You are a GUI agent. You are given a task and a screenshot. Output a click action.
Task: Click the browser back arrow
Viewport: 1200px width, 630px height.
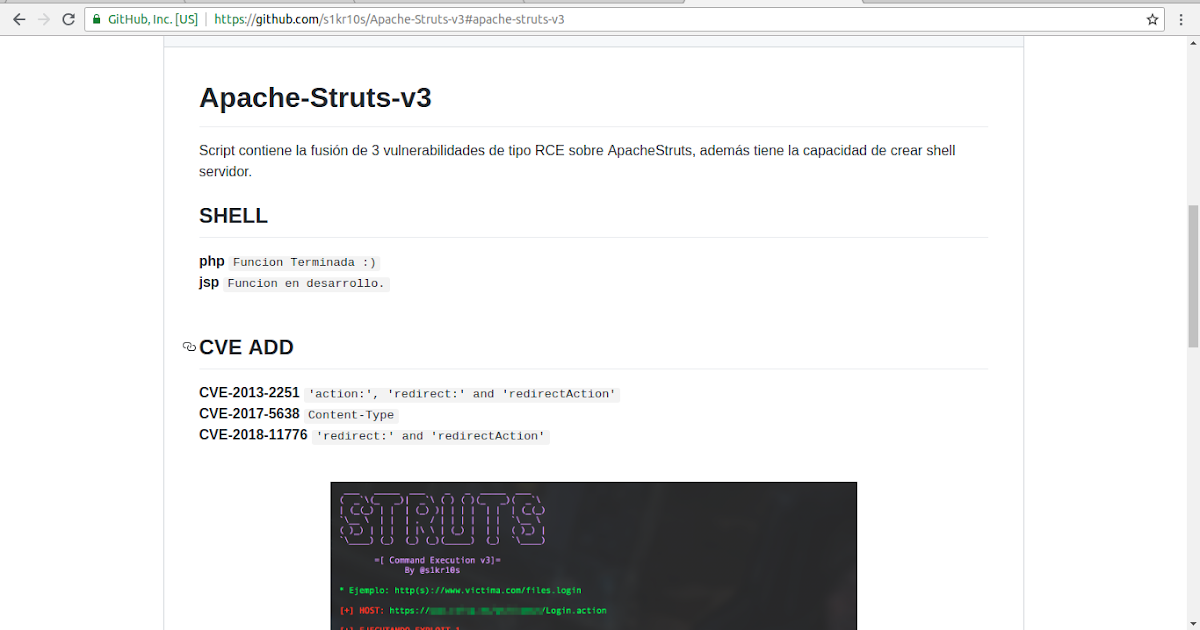pyautogui.click(x=18, y=18)
